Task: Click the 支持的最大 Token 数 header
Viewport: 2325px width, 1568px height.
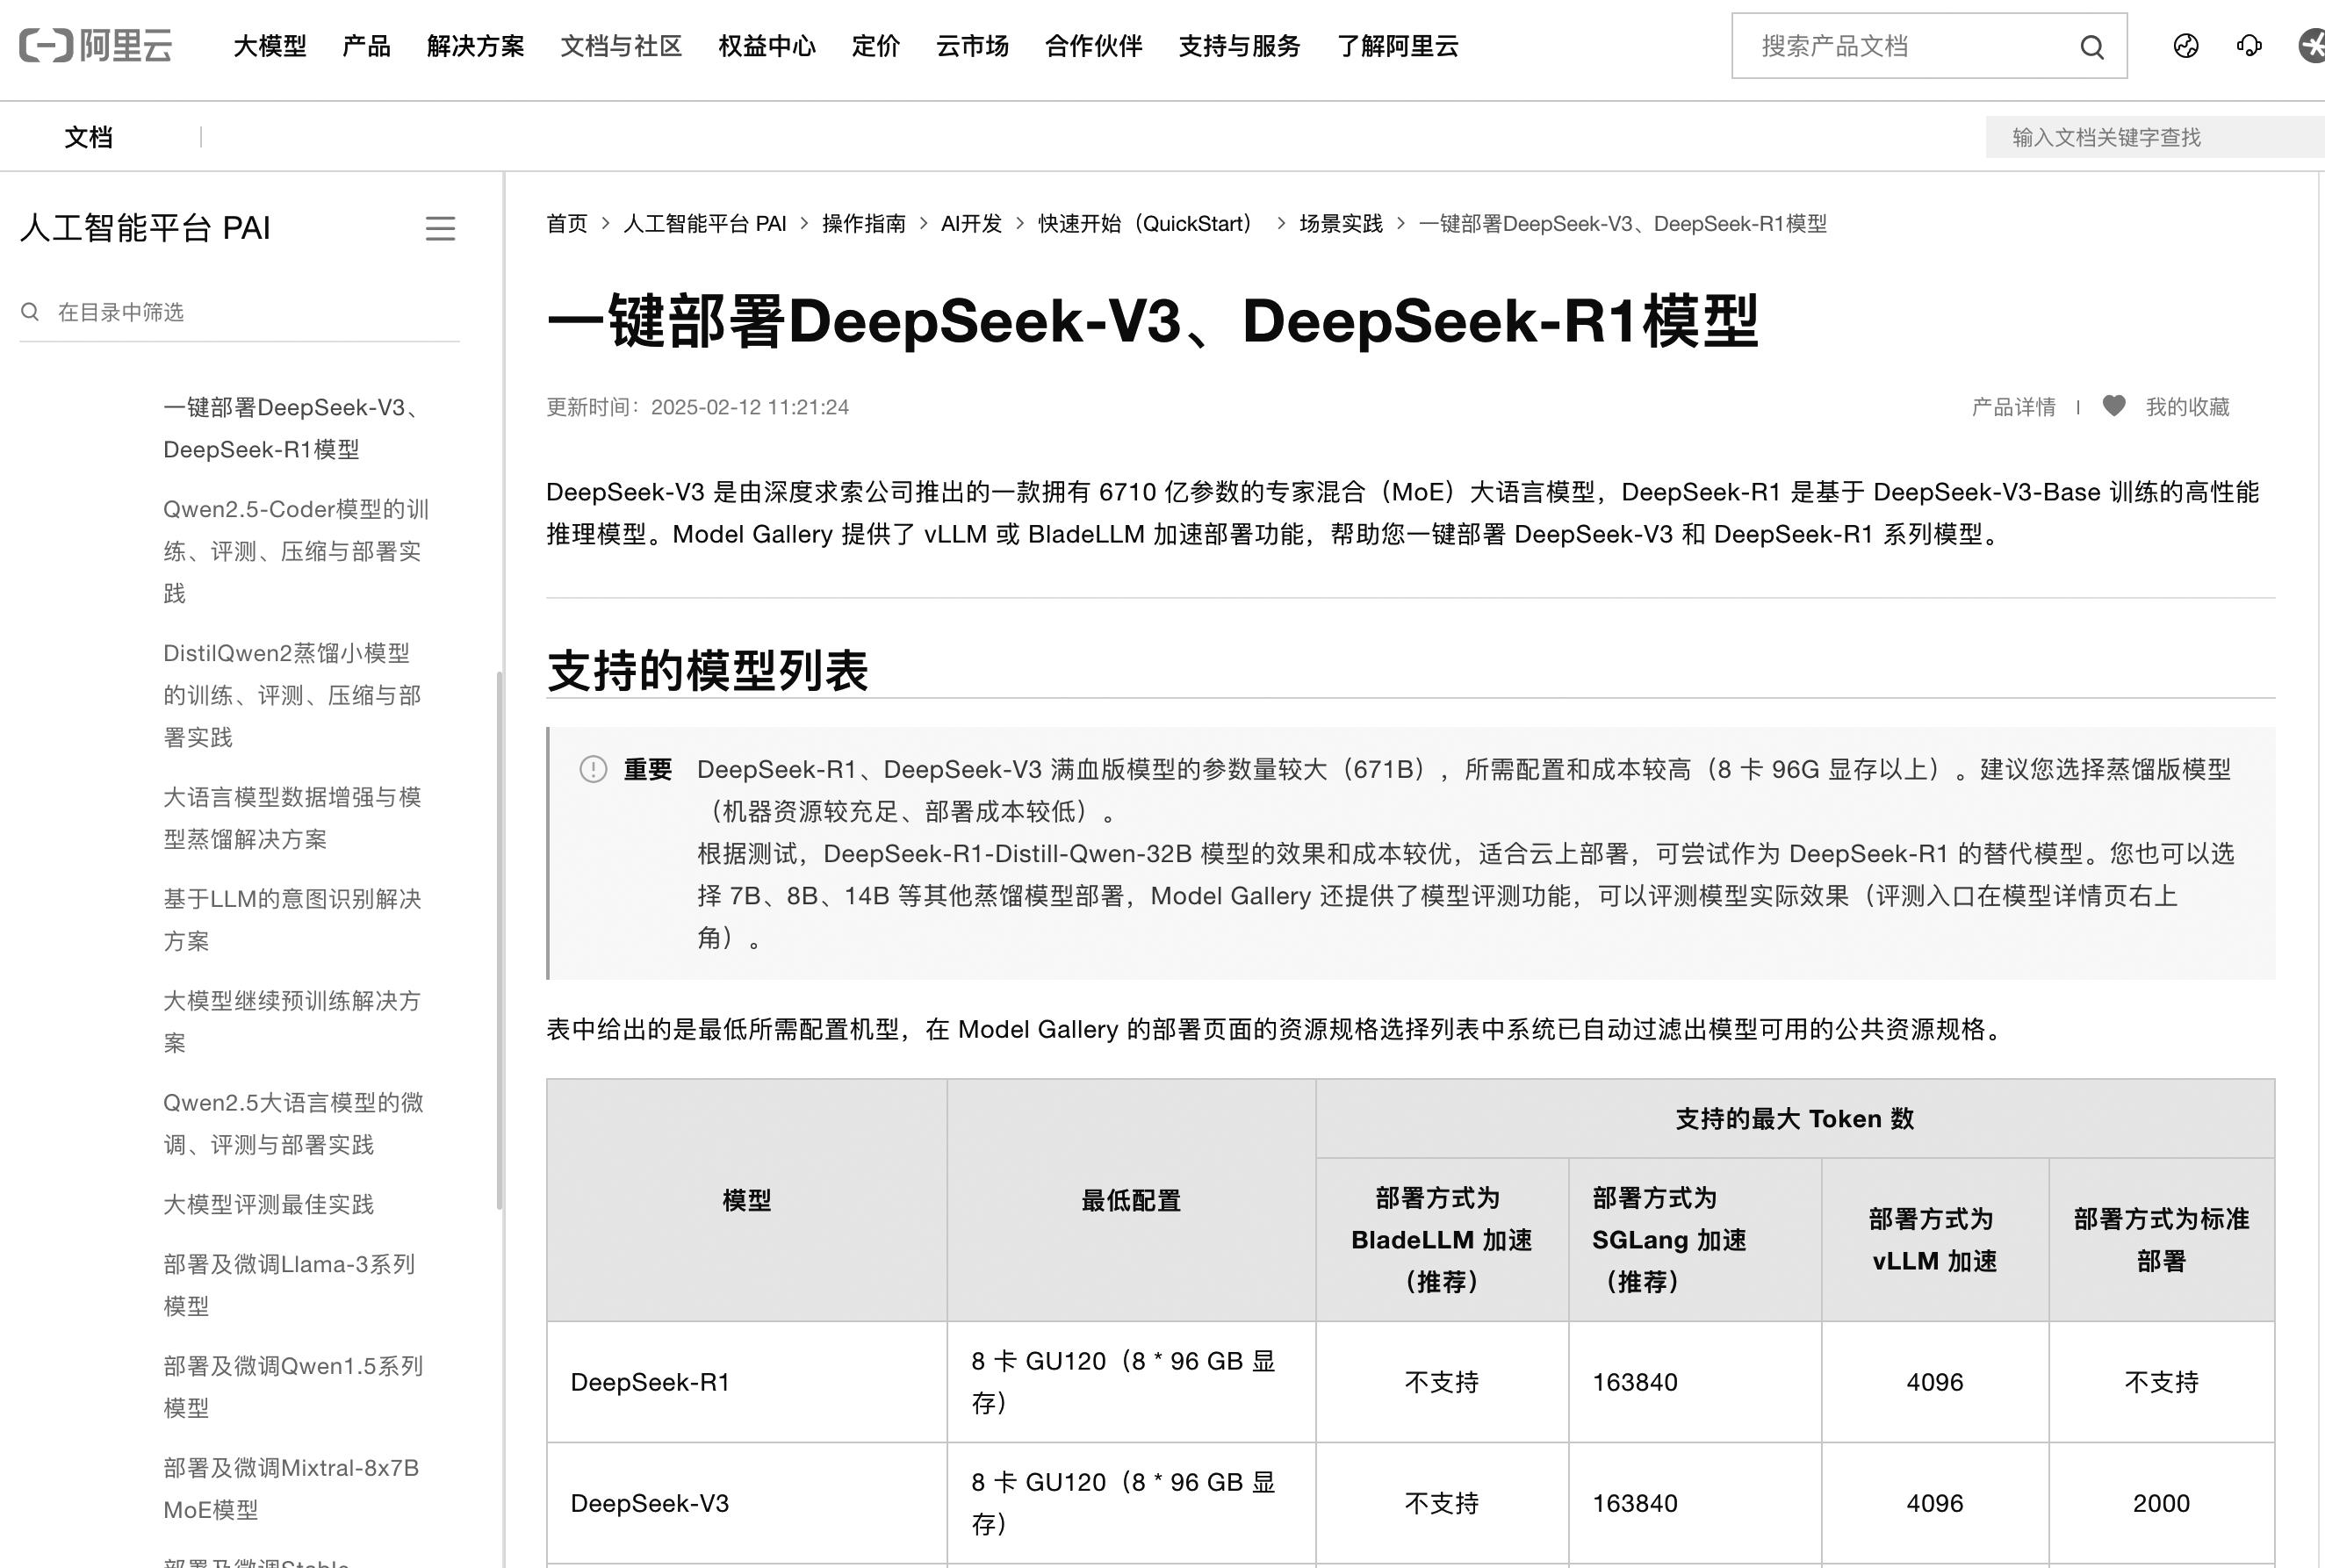Action: tap(1795, 1118)
